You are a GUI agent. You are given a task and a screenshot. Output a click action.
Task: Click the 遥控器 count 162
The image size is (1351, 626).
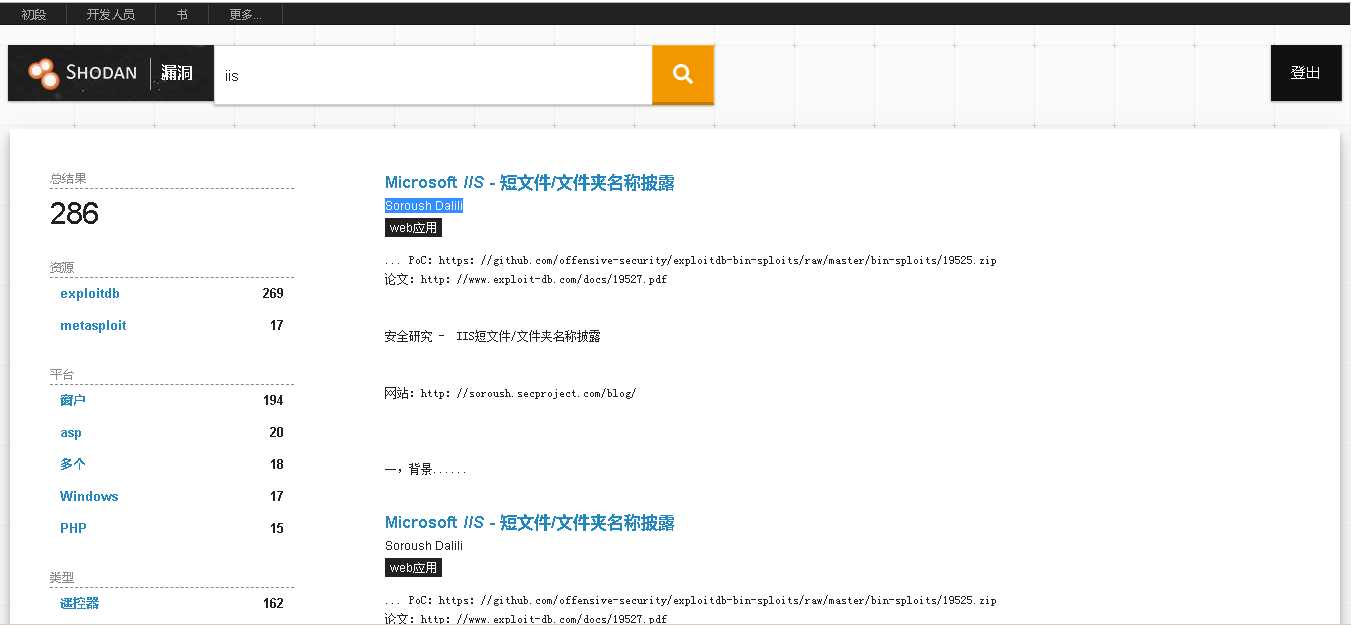[x=272, y=603]
